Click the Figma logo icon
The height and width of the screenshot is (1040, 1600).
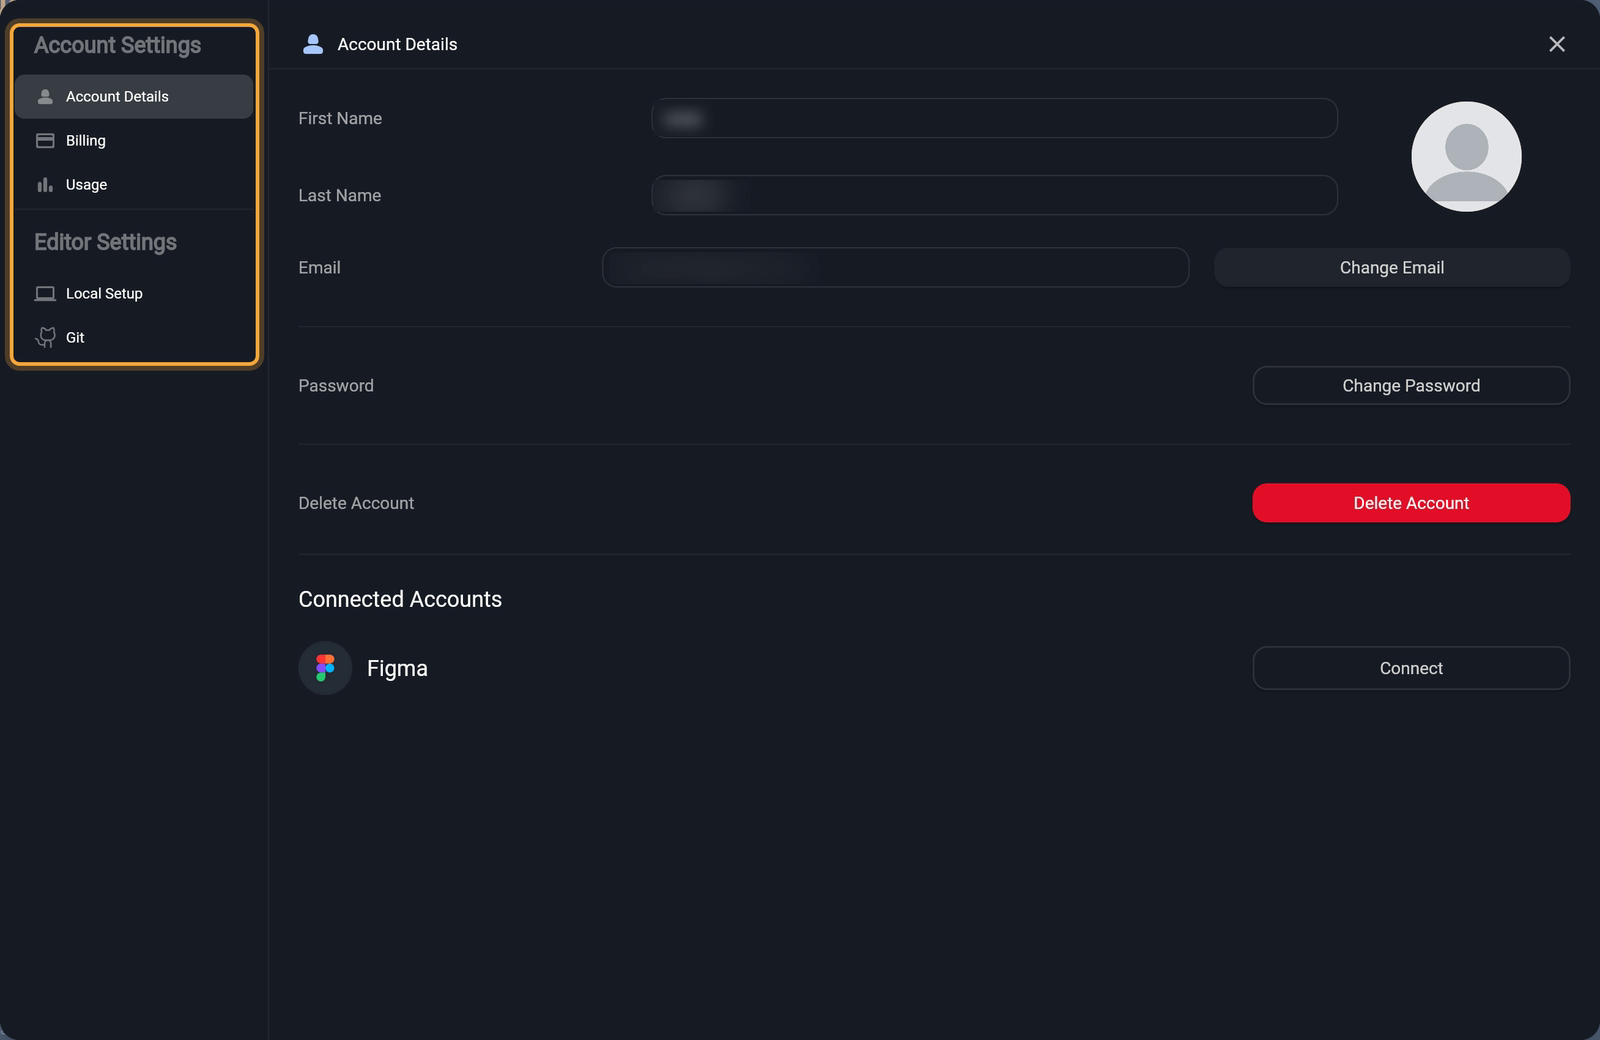[325, 668]
